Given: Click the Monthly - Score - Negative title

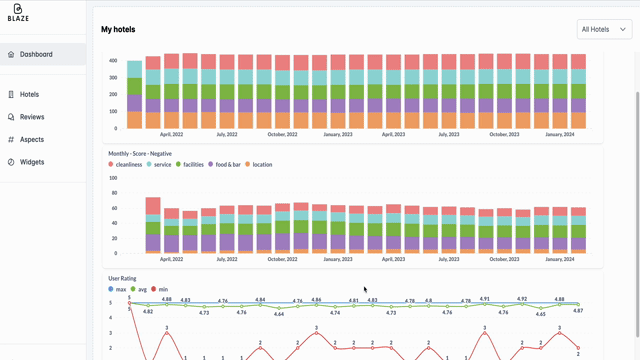Looking at the screenshot, I should tap(140, 153).
